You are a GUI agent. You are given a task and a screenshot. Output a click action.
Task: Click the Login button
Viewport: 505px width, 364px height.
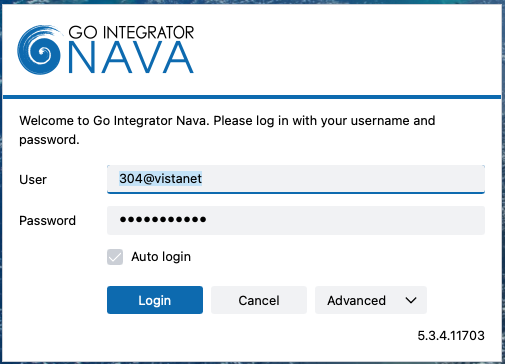click(155, 300)
